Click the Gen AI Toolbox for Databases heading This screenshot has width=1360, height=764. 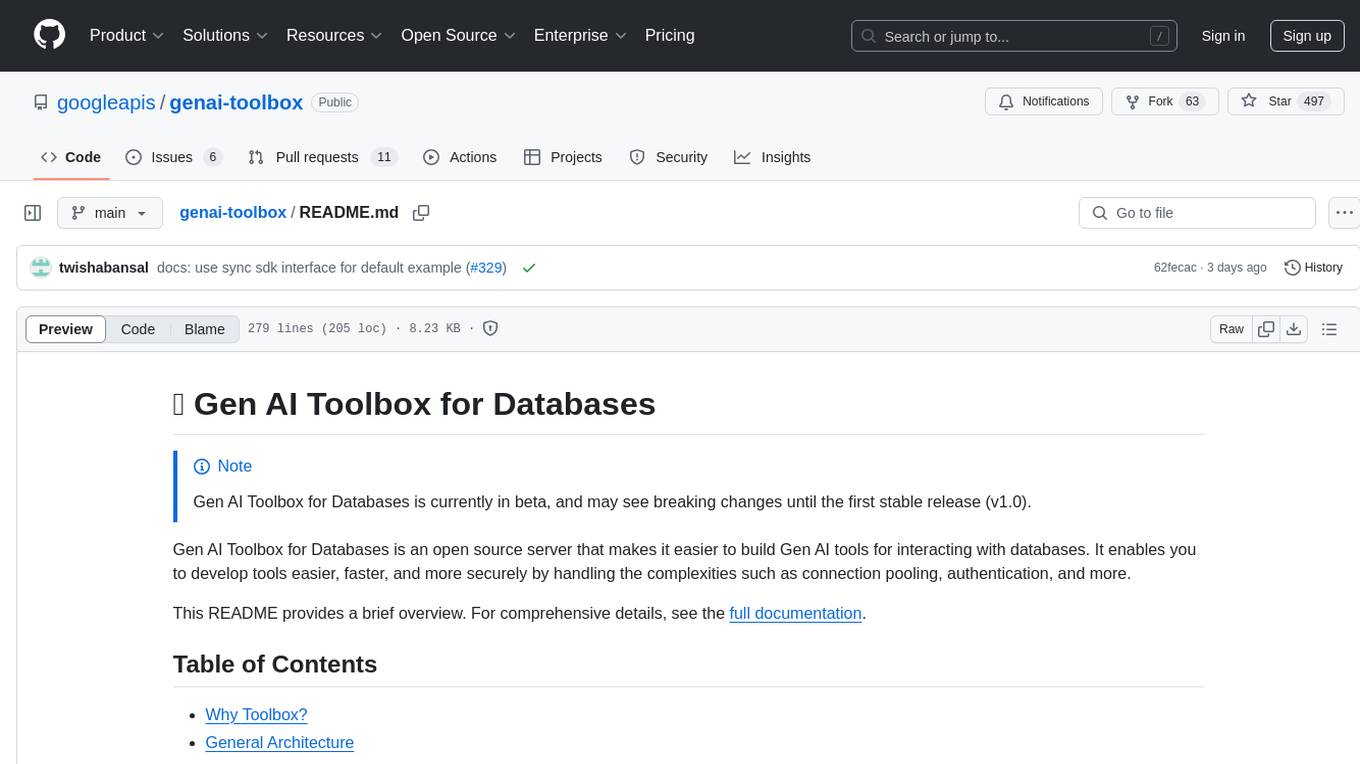pos(414,404)
